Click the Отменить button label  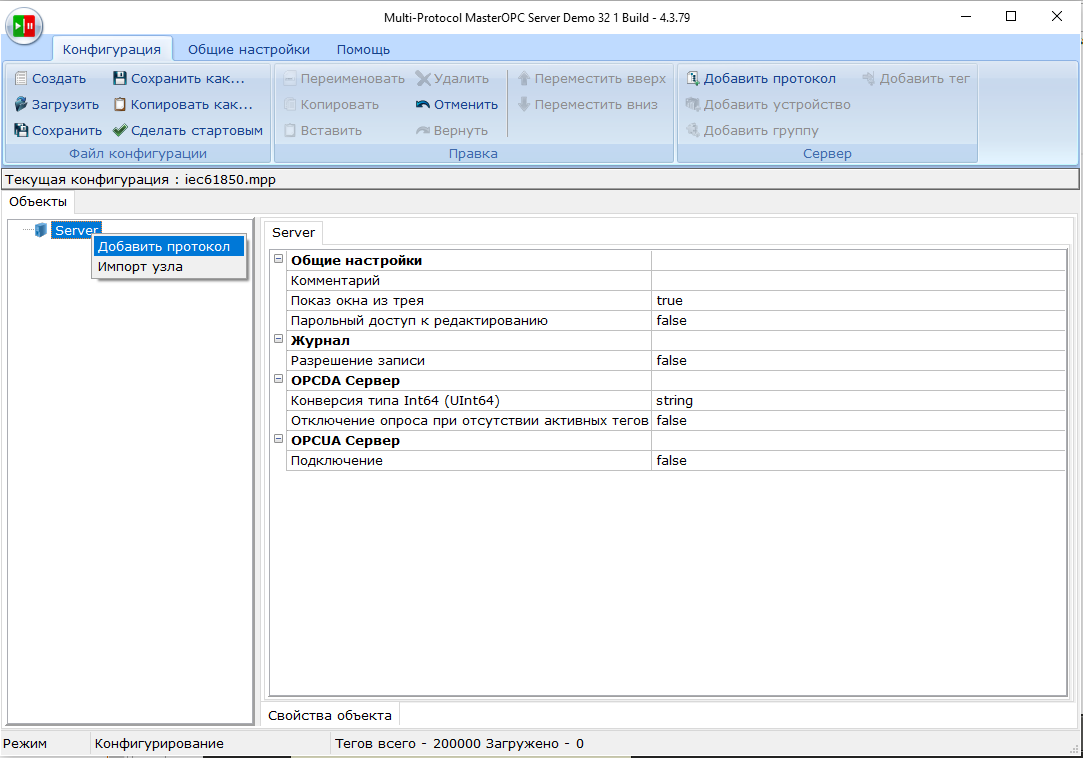coord(466,104)
